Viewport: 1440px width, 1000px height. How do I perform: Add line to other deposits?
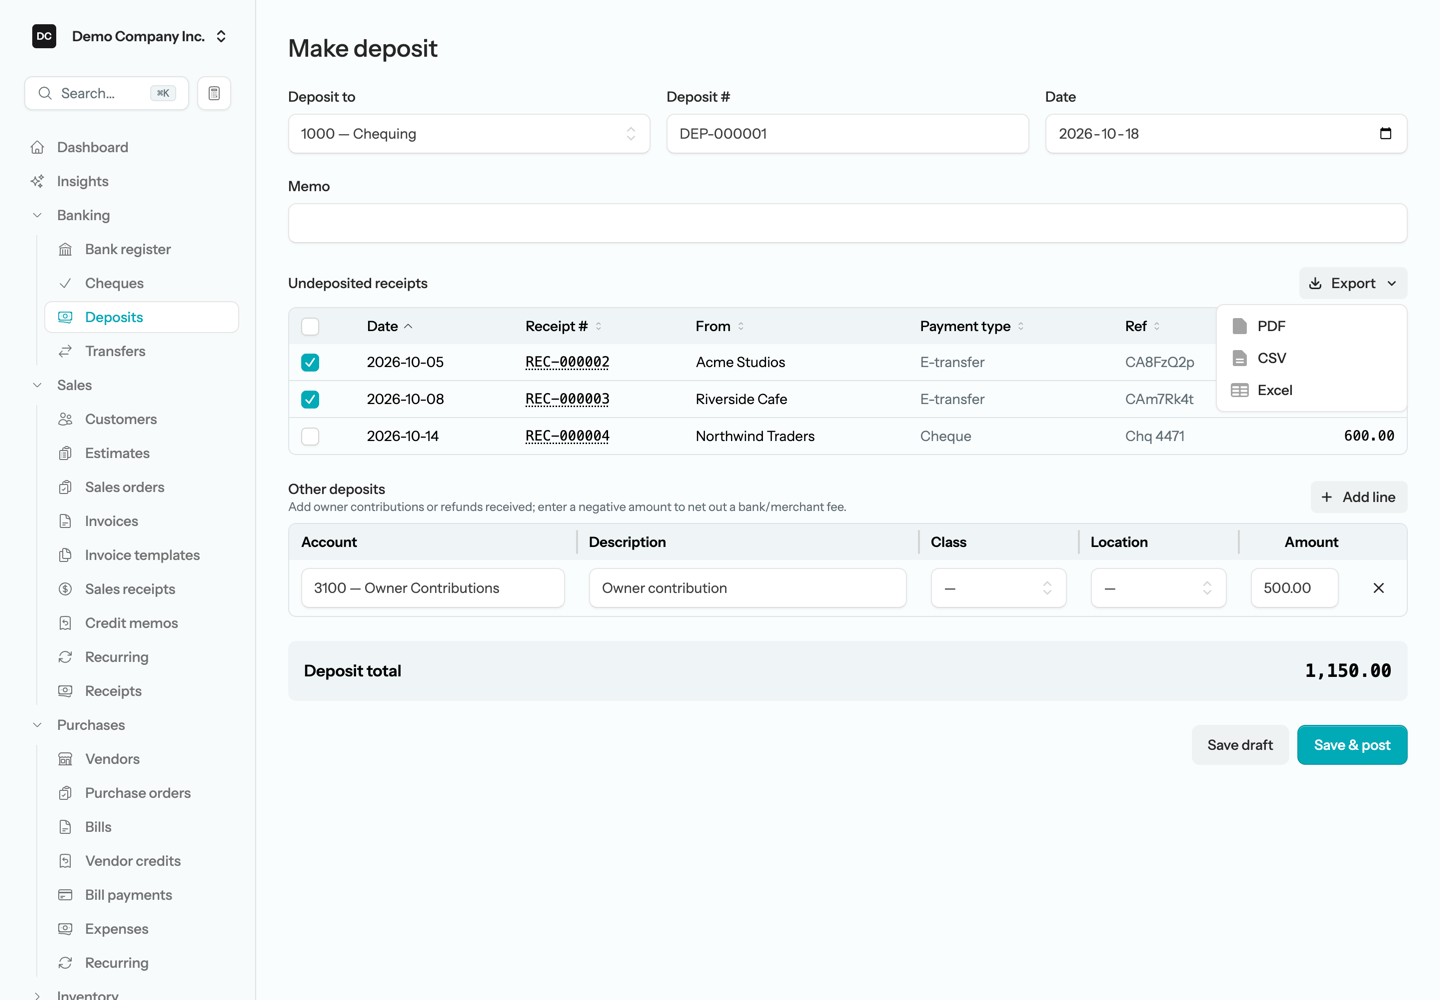pos(1359,497)
